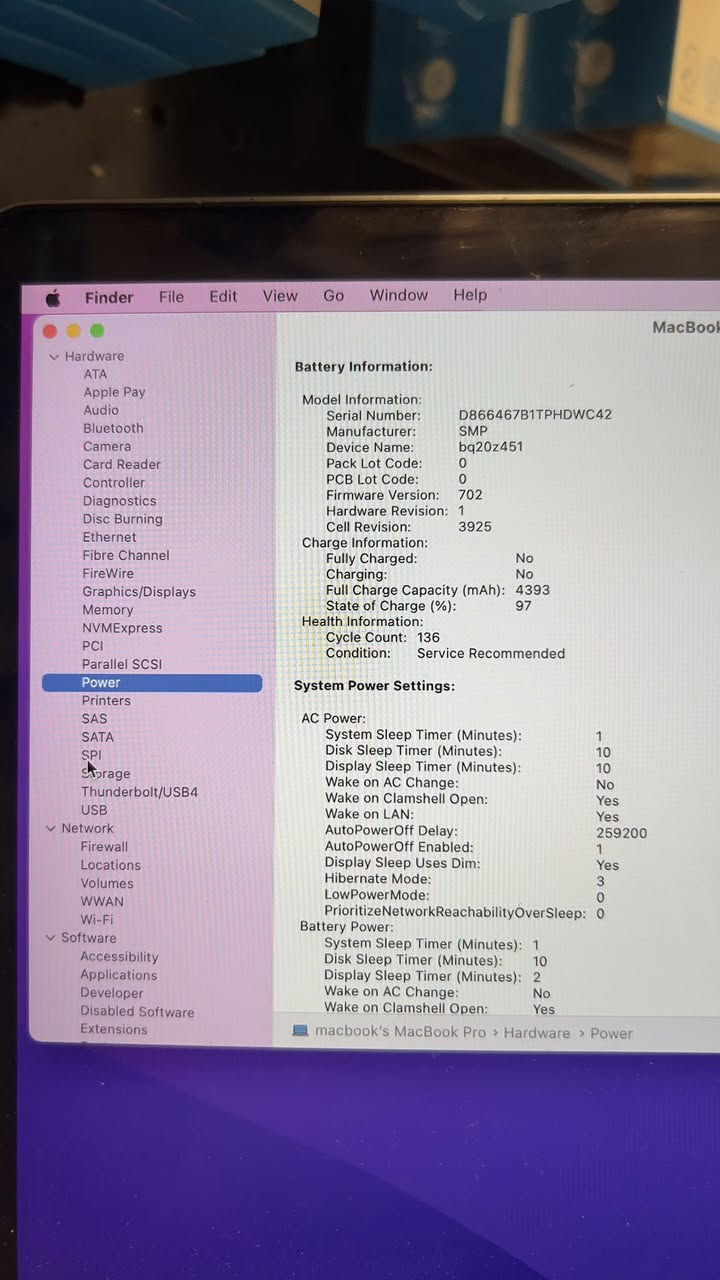
Task: Select Disabled Software in sidebar
Action: tap(137, 1012)
